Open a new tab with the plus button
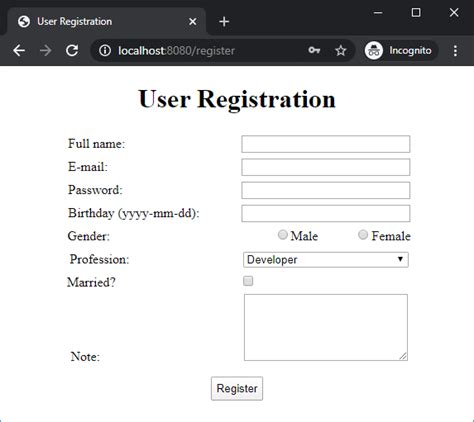This screenshot has width=474, height=422. 224,22
